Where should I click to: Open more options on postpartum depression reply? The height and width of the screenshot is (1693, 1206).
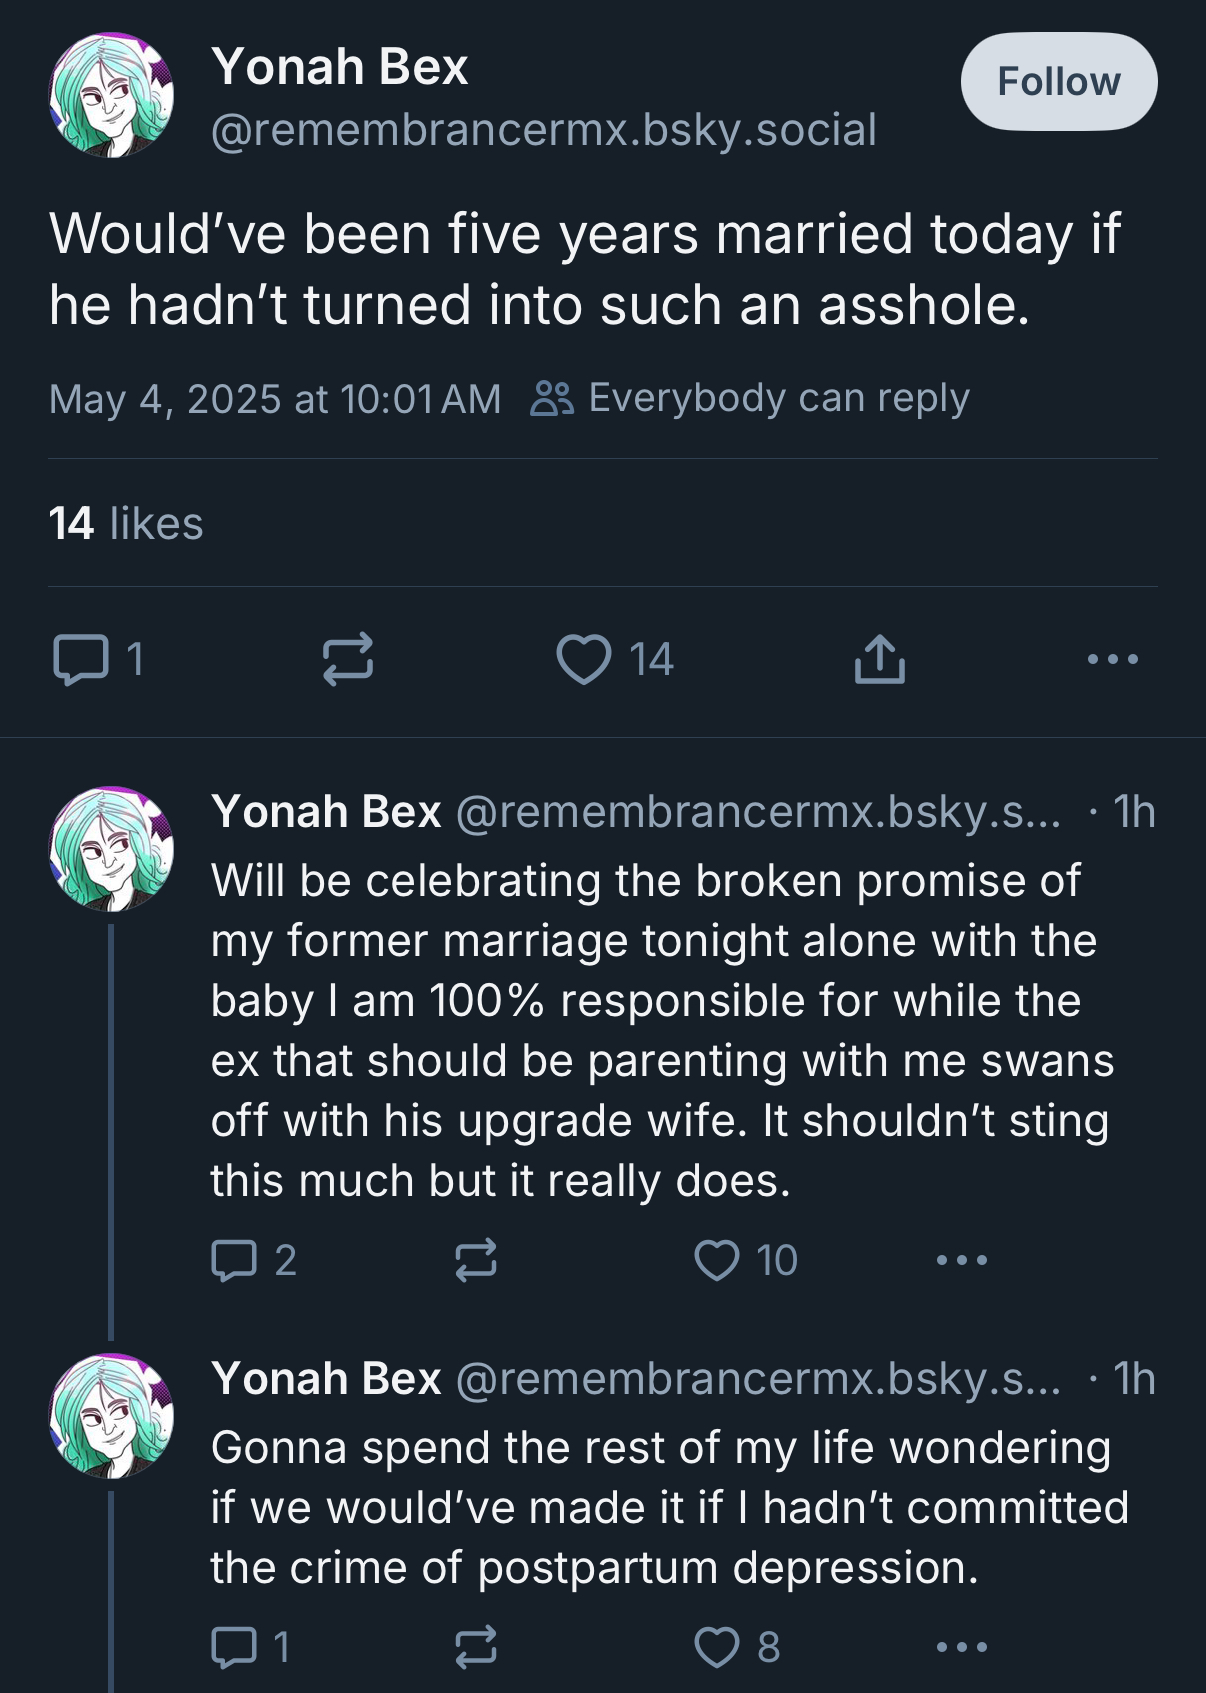click(x=962, y=1647)
